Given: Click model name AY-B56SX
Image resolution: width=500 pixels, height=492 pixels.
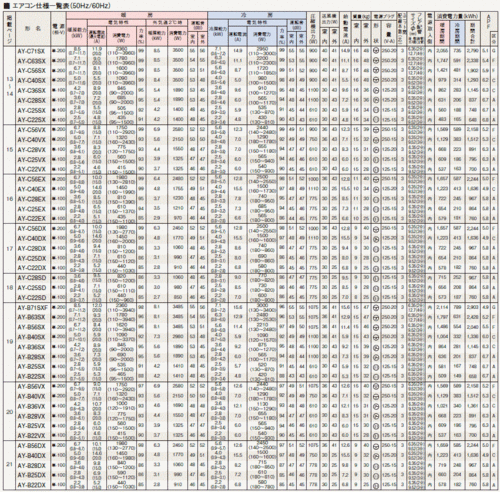Looking at the screenshot, I should tap(32, 327).
